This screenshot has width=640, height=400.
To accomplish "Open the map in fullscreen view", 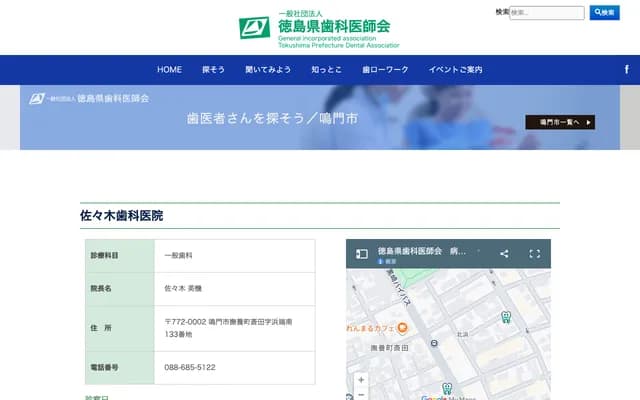I will tap(534, 254).
